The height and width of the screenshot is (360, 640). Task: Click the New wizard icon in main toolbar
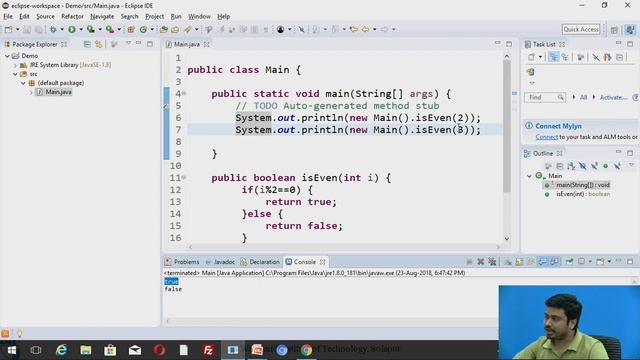[9, 29]
